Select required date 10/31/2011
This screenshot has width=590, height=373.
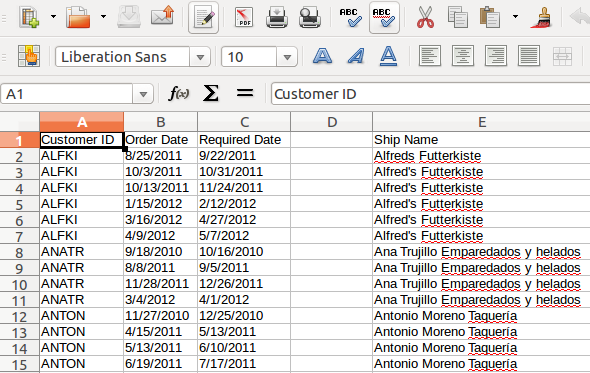pos(244,172)
